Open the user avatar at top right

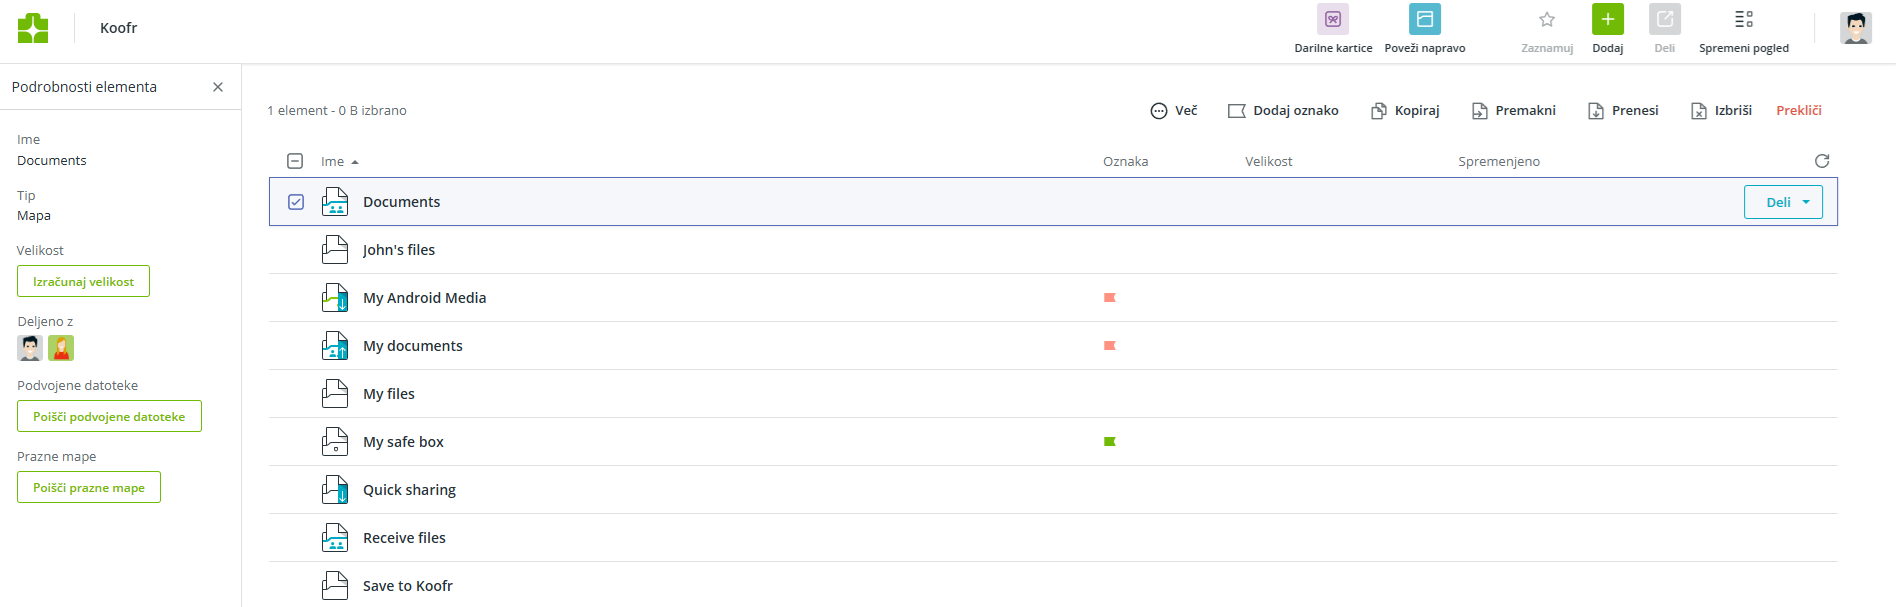coord(1856,28)
